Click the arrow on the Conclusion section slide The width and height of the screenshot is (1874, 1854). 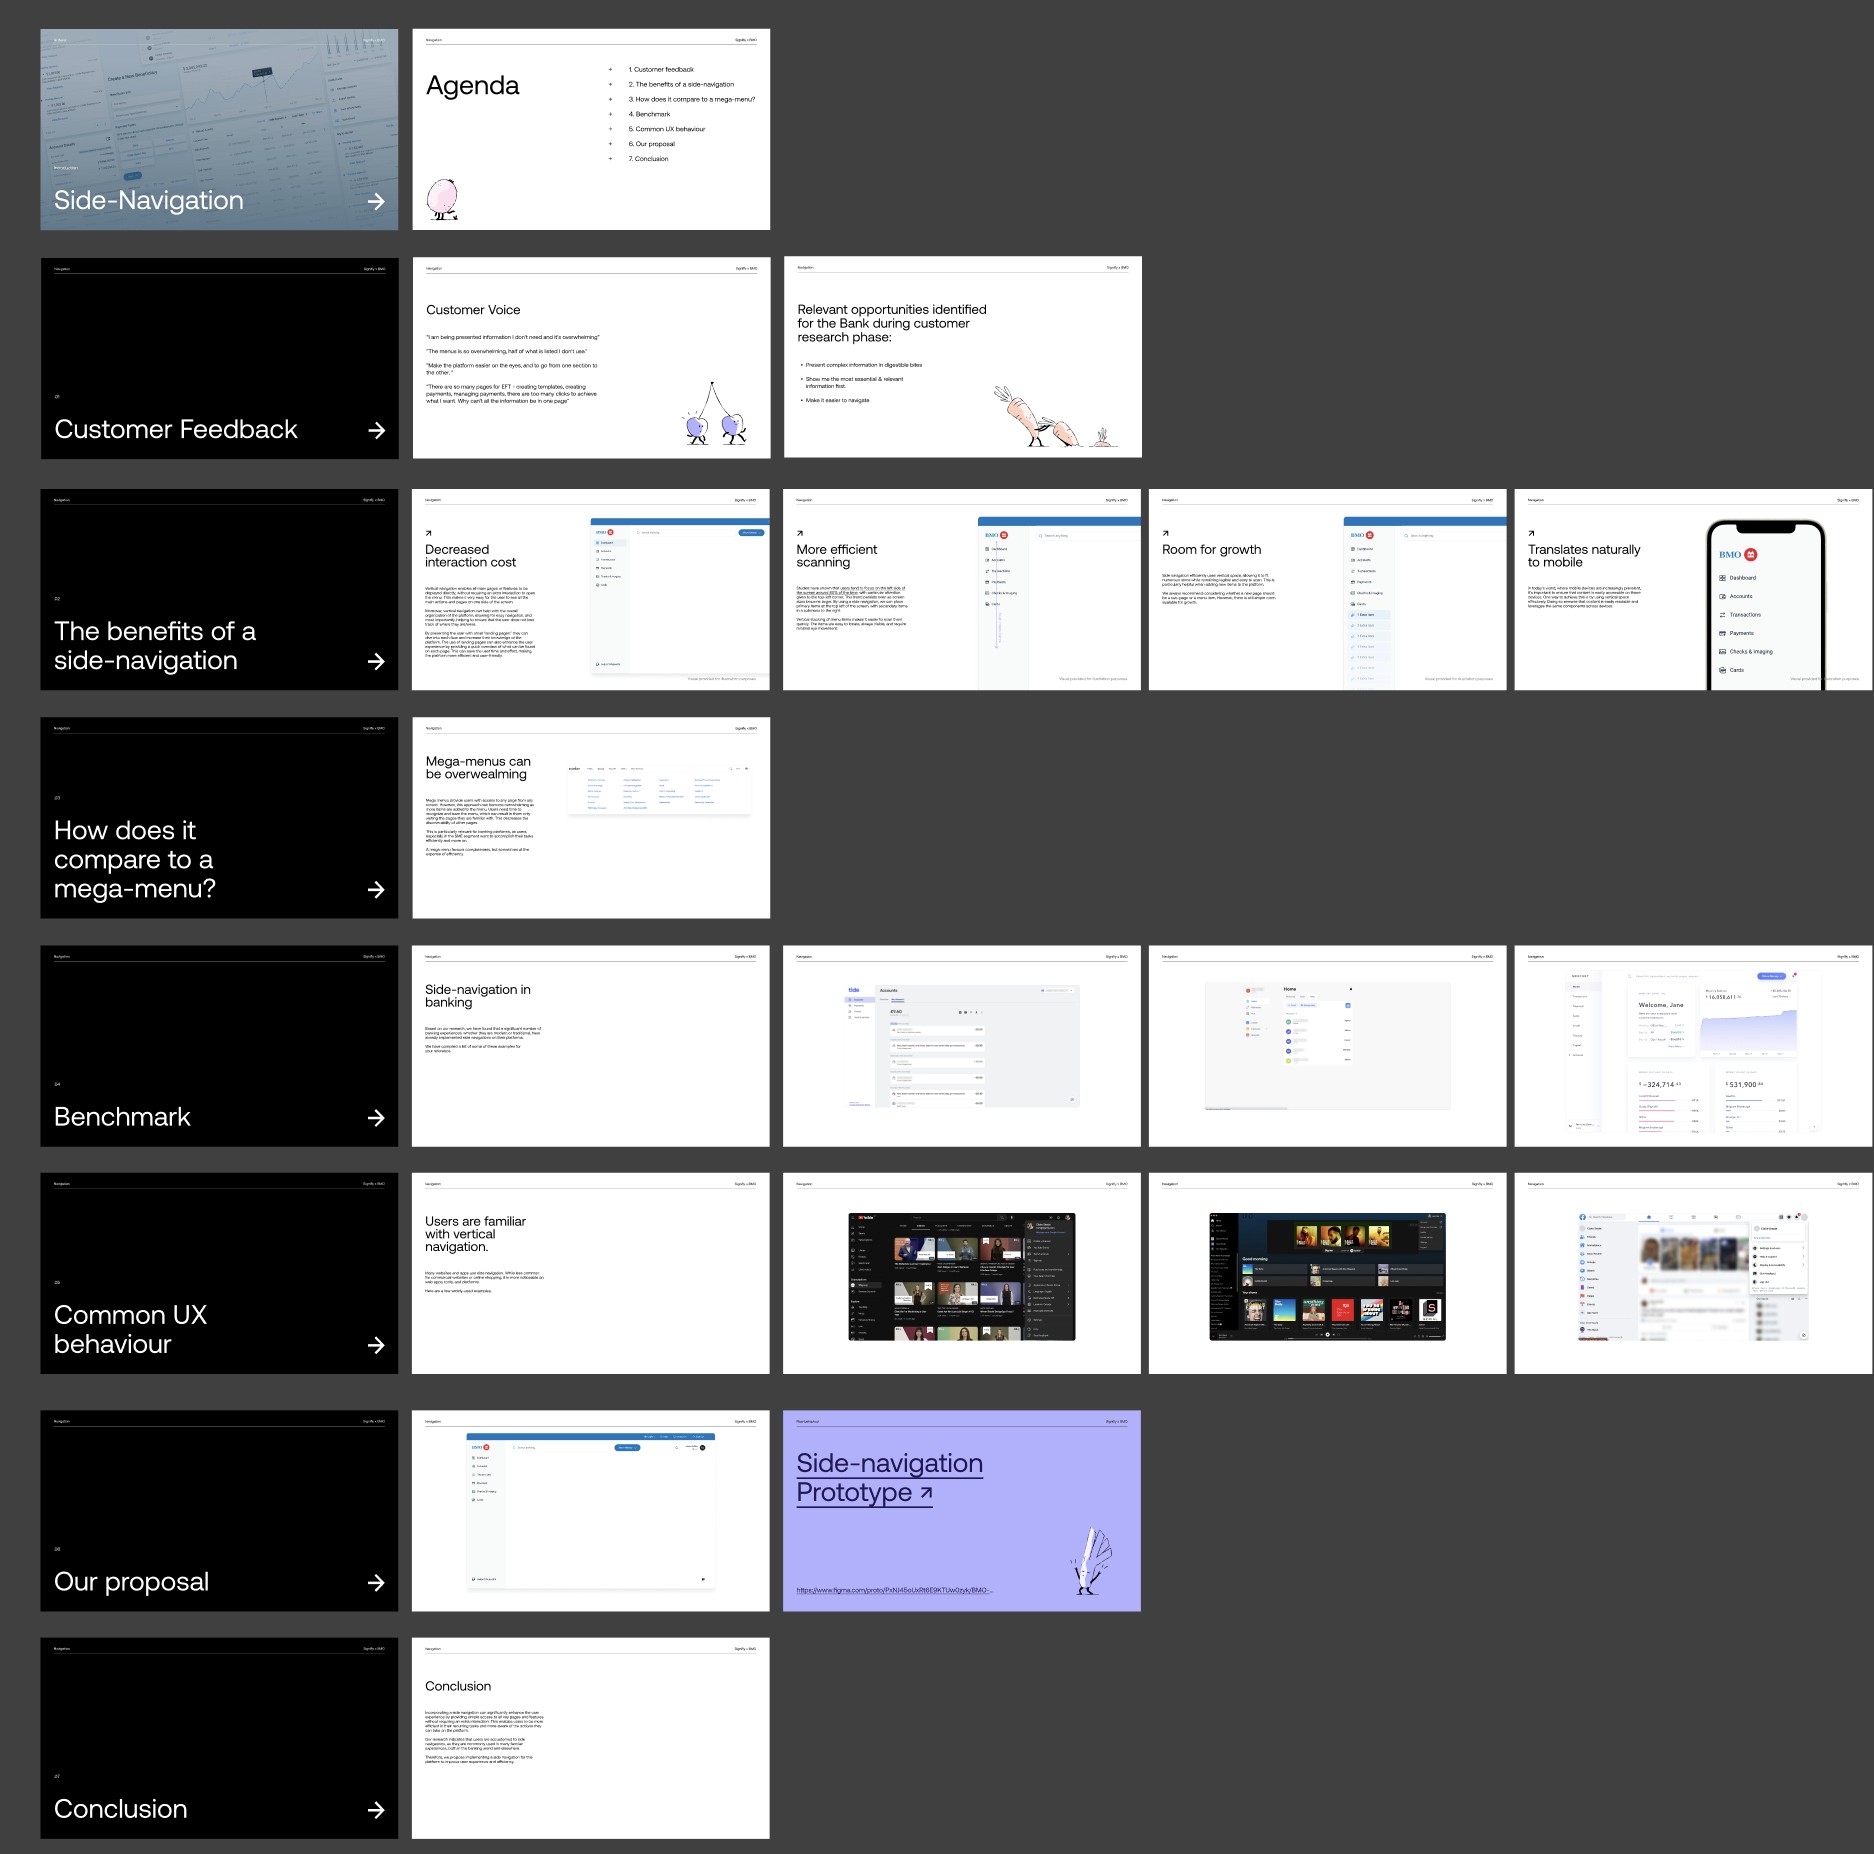(376, 1810)
